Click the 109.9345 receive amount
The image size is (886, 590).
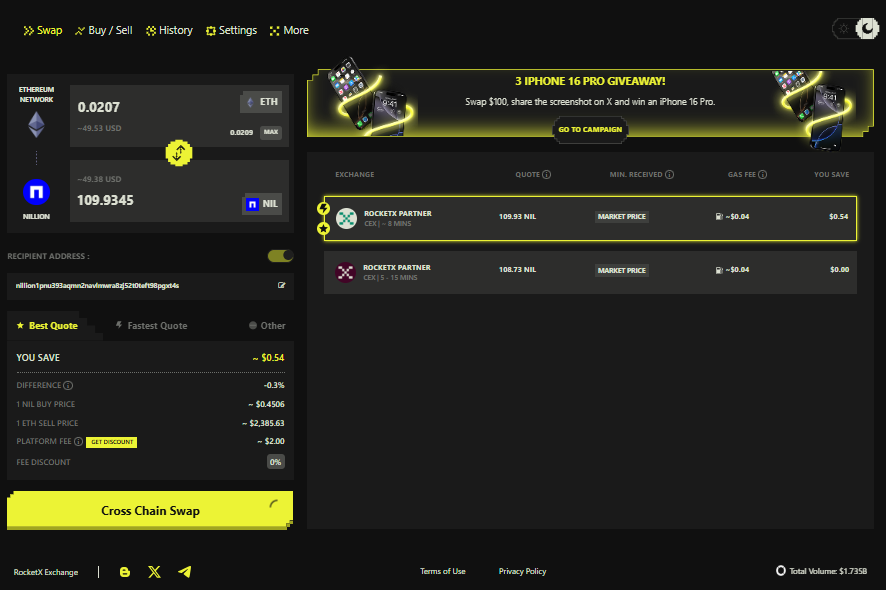click(105, 201)
